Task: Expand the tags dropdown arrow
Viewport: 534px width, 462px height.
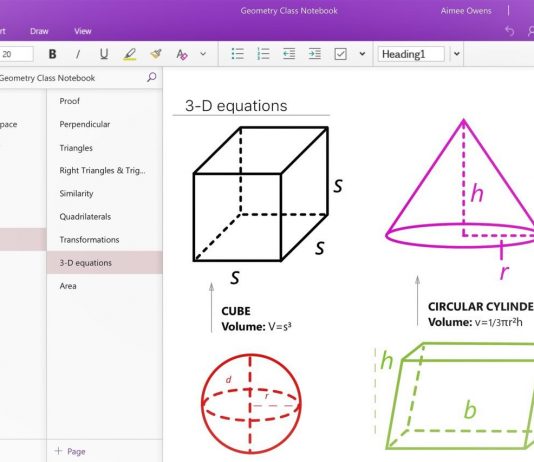Action: (x=362, y=54)
